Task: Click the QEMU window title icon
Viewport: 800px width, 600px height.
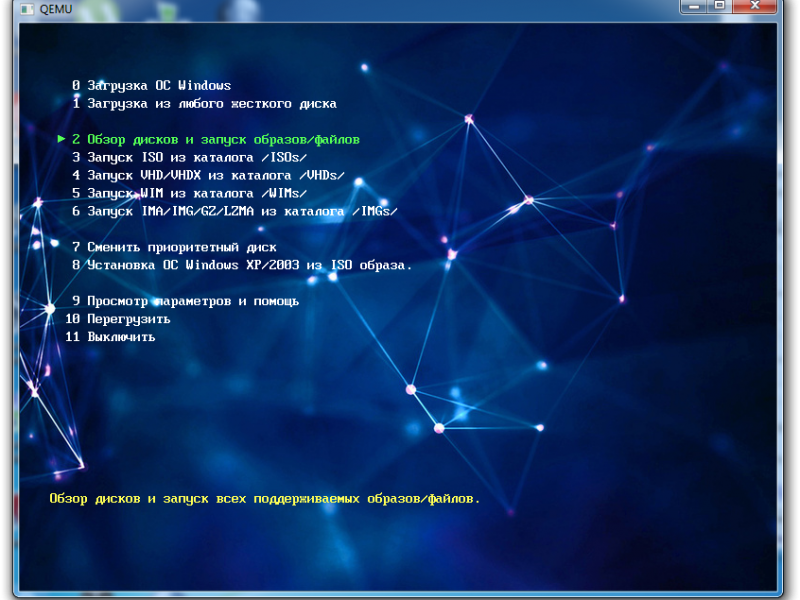Action: (x=28, y=9)
